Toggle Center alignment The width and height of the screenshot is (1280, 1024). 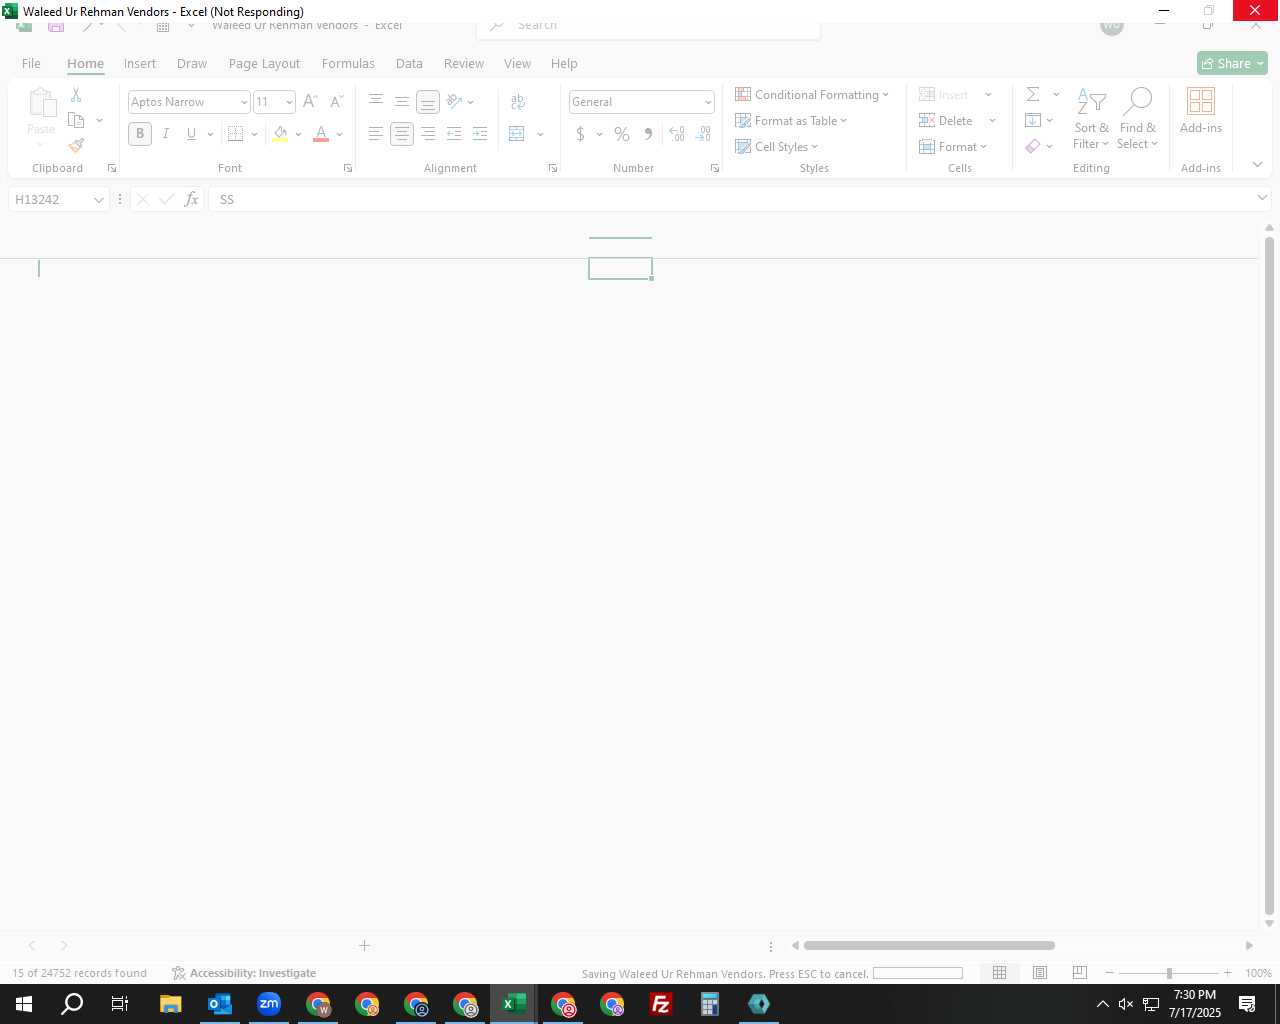(402, 134)
